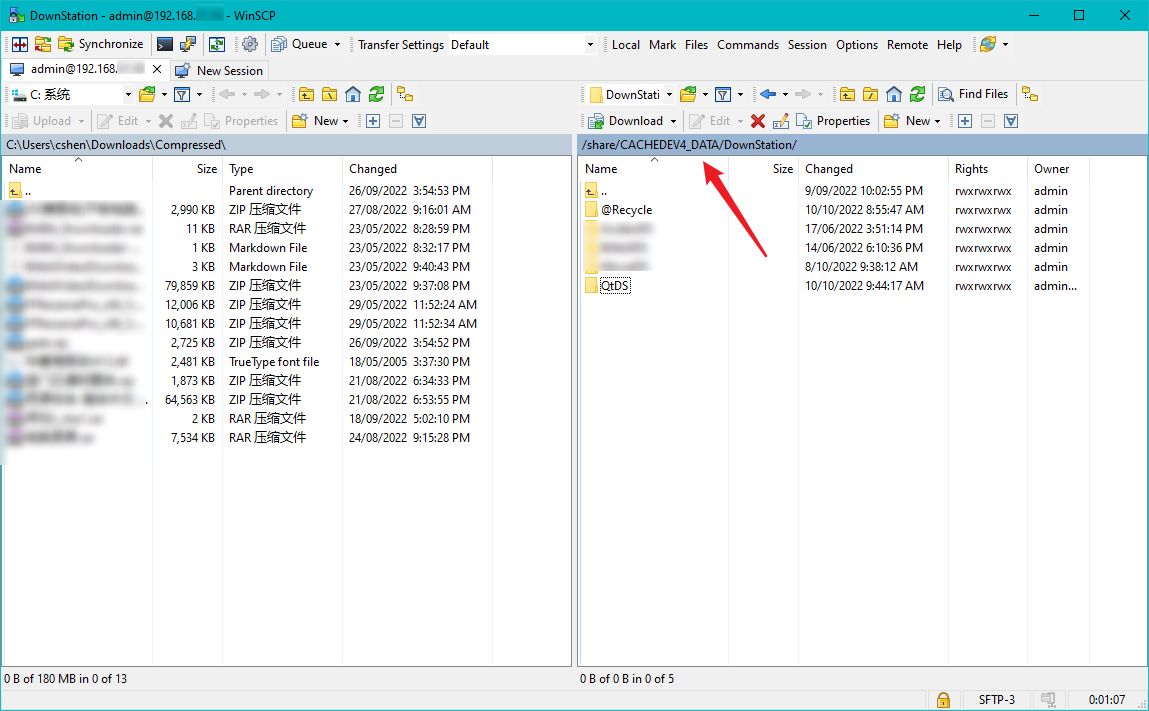Click remote panel home directory icon

[x=893, y=94]
